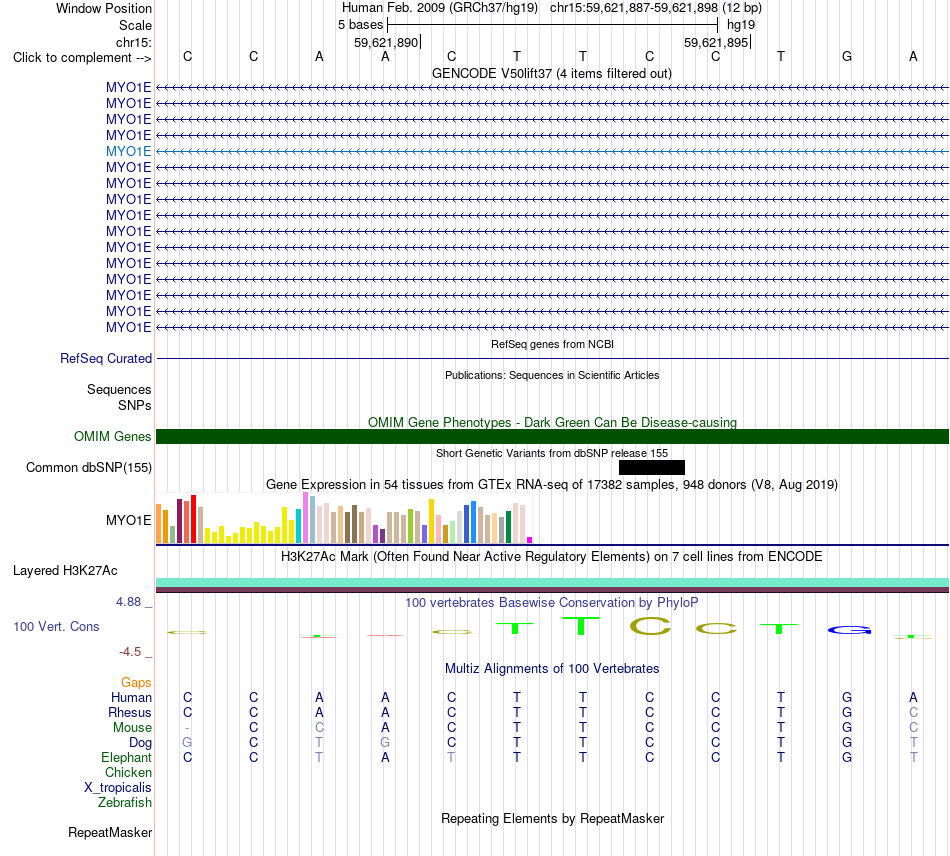950x856 pixels.
Task: Open the RefSeq Curated track label
Action: pyautogui.click(x=106, y=359)
